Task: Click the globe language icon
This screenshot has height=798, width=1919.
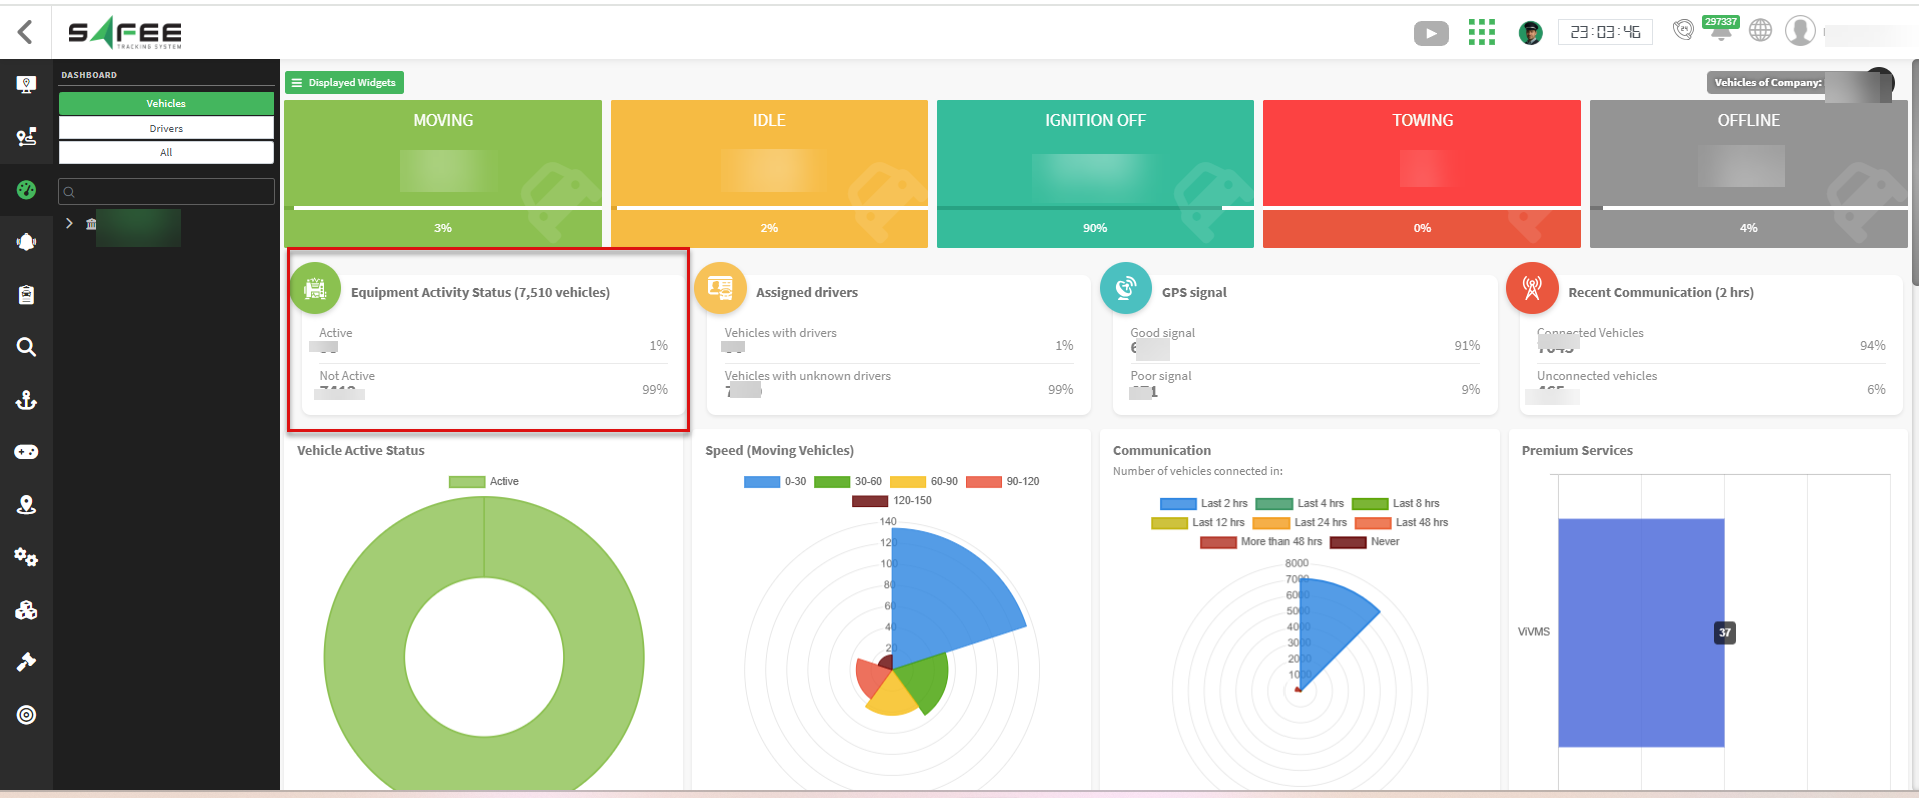Action: 1760,31
